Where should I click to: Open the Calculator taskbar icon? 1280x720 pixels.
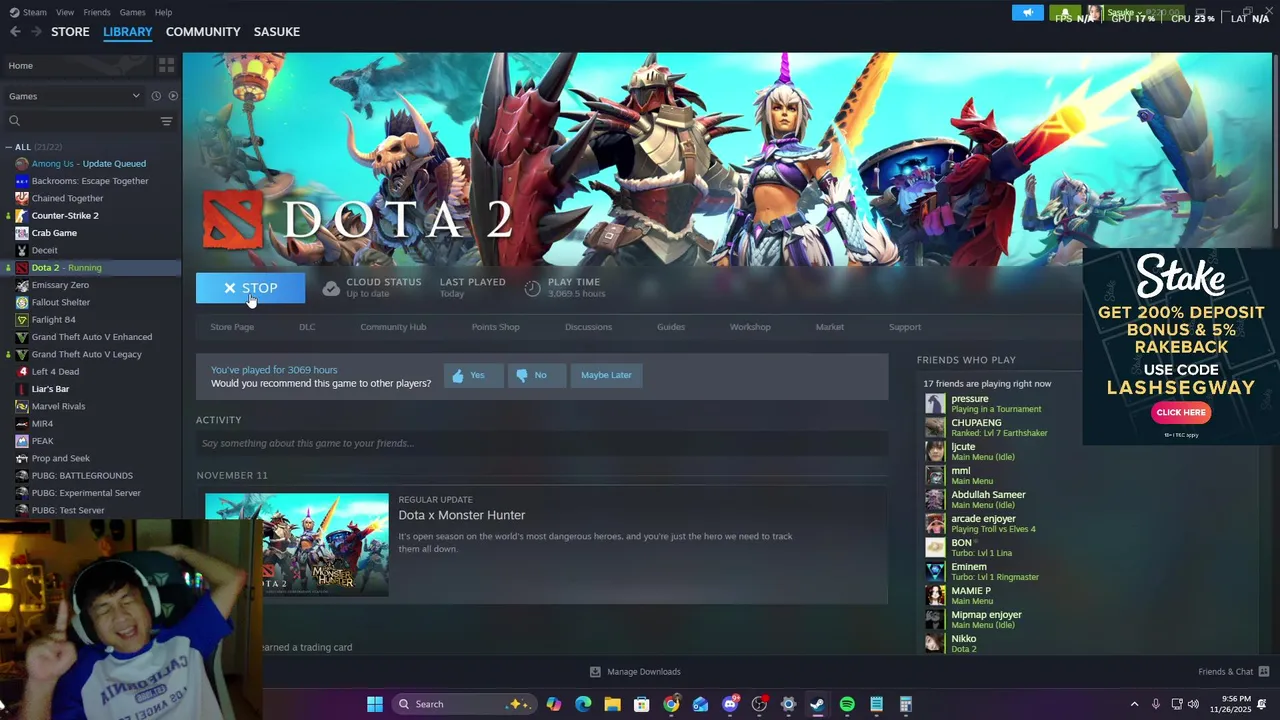click(906, 704)
